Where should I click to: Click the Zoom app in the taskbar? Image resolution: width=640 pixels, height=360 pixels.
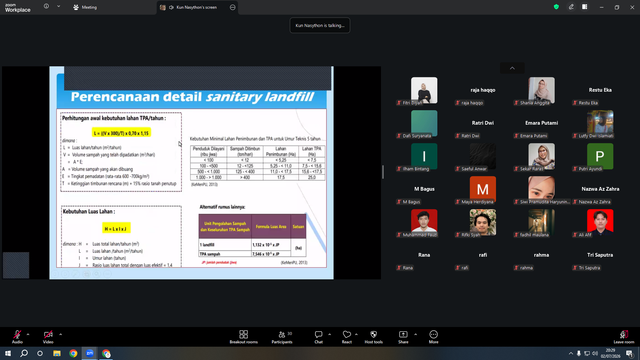90,353
